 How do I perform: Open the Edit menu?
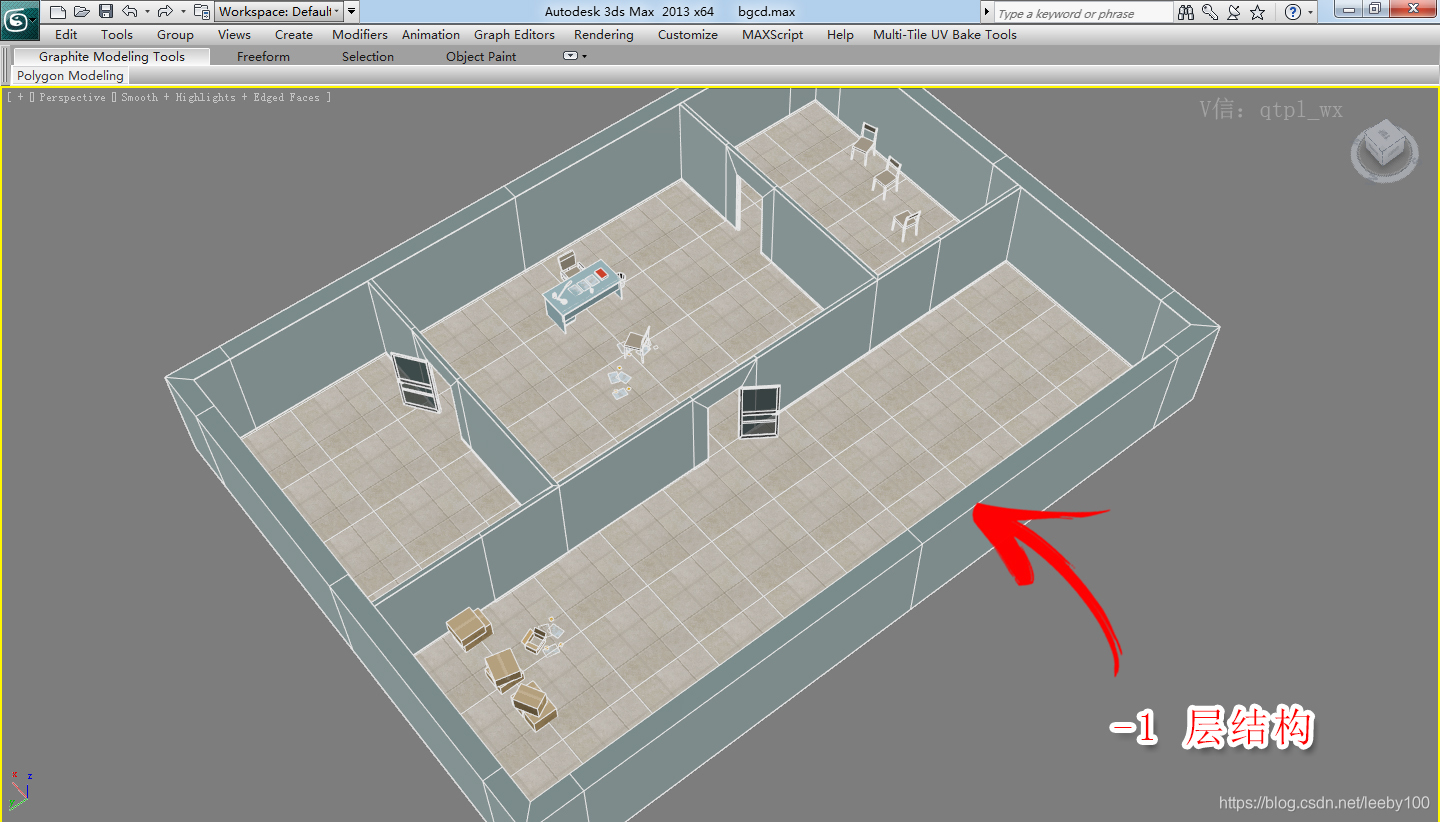pos(66,34)
